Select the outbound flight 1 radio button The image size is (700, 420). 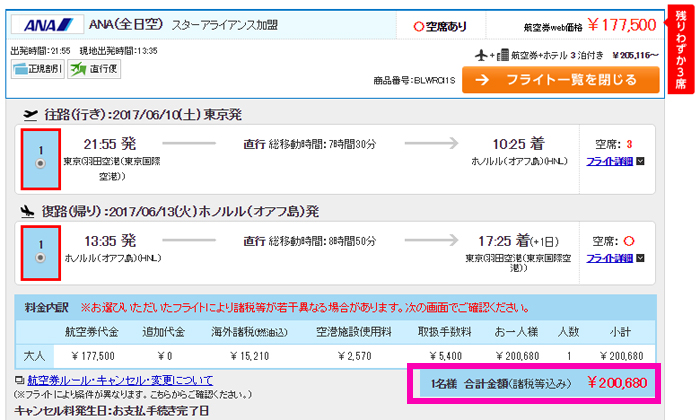coord(41,163)
